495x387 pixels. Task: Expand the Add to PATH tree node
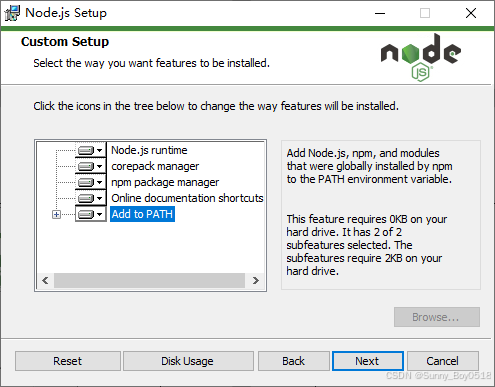point(57,214)
